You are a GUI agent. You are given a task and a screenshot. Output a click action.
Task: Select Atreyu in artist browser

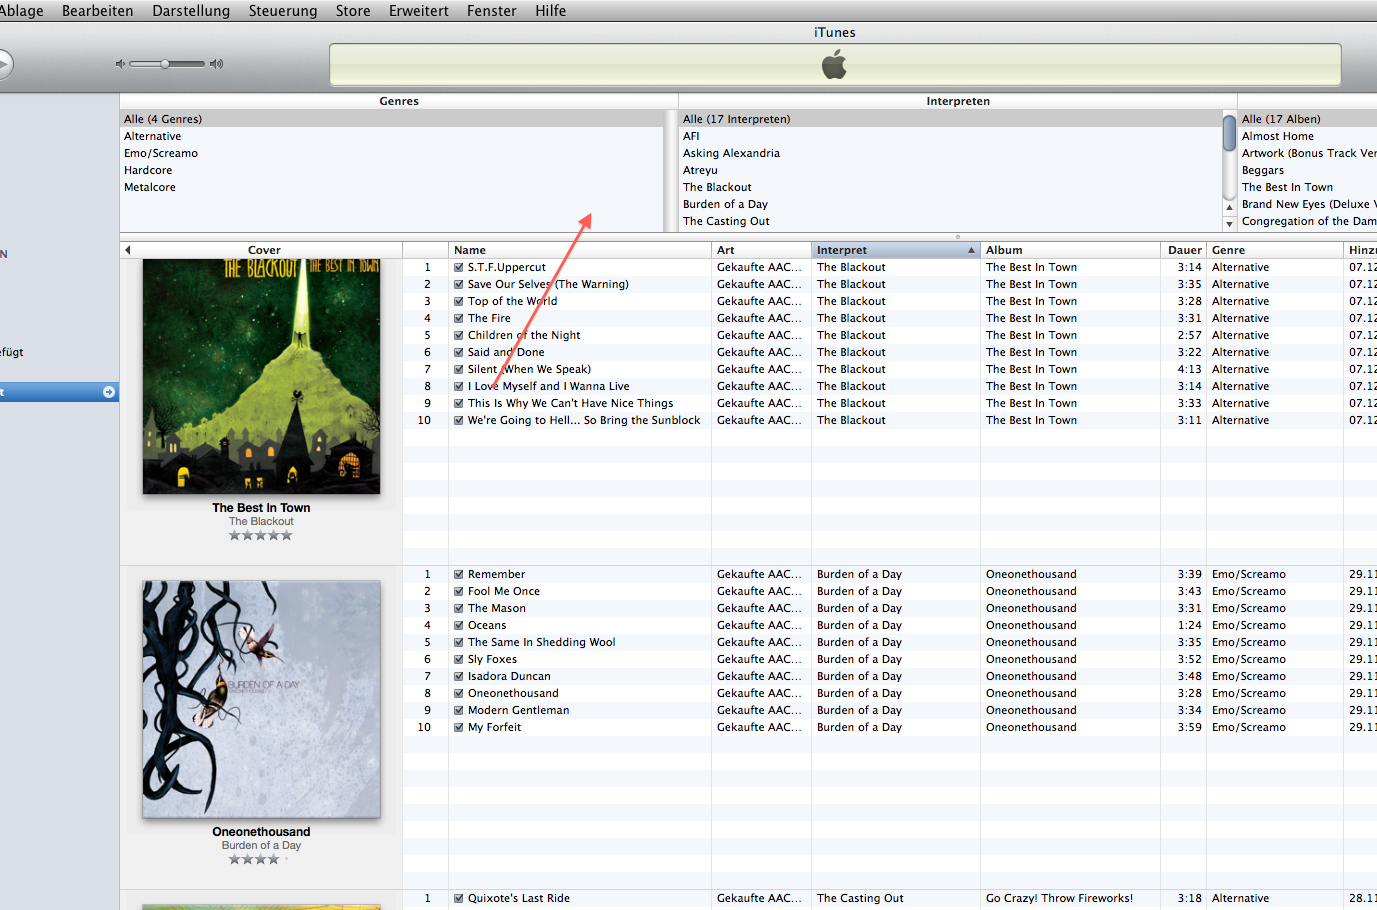point(950,170)
